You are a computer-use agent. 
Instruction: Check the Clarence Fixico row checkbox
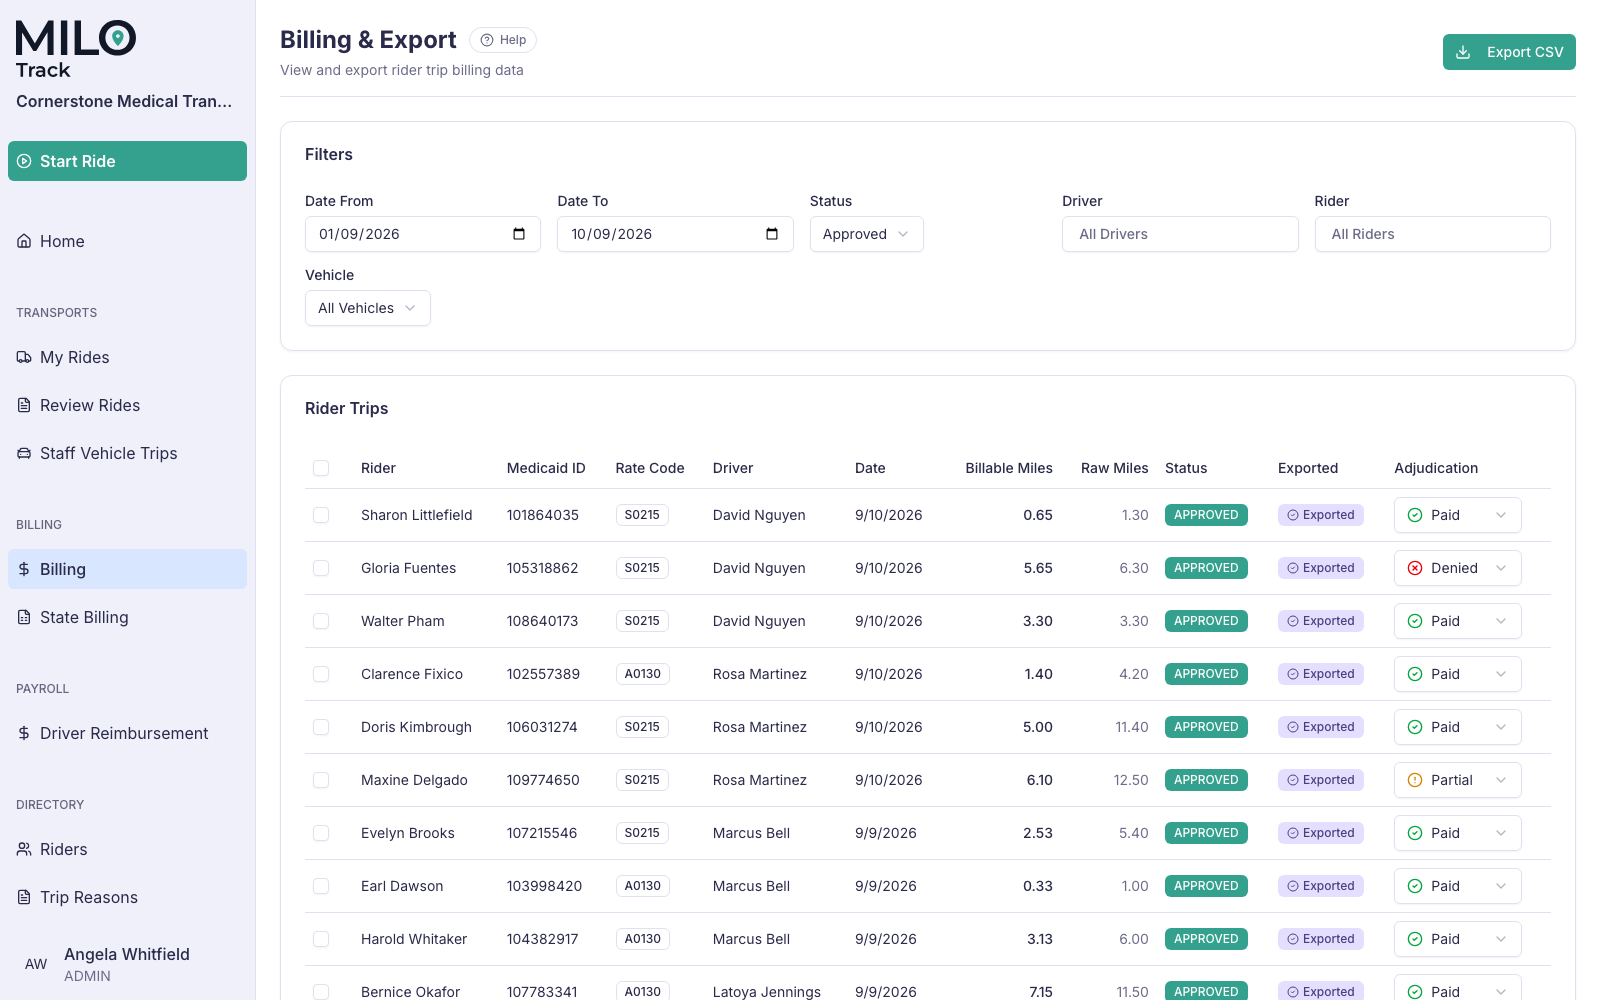click(321, 674)
